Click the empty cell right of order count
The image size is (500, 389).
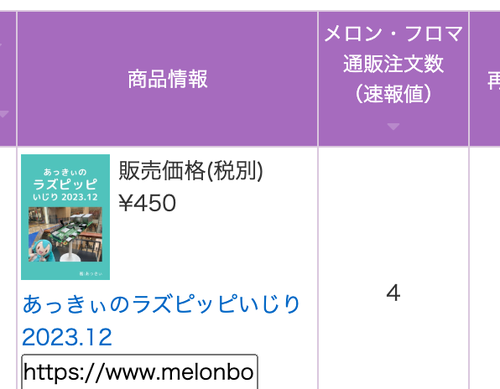[485, 268]
